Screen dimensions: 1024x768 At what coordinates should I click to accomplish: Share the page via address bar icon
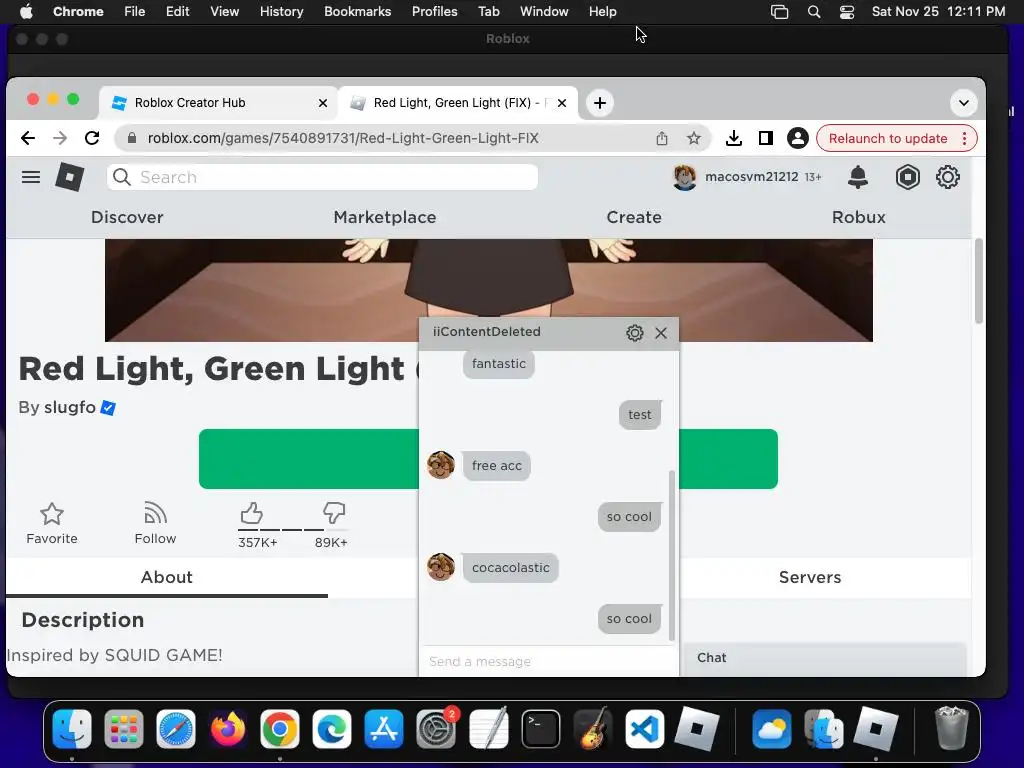(x=662, y=138)
